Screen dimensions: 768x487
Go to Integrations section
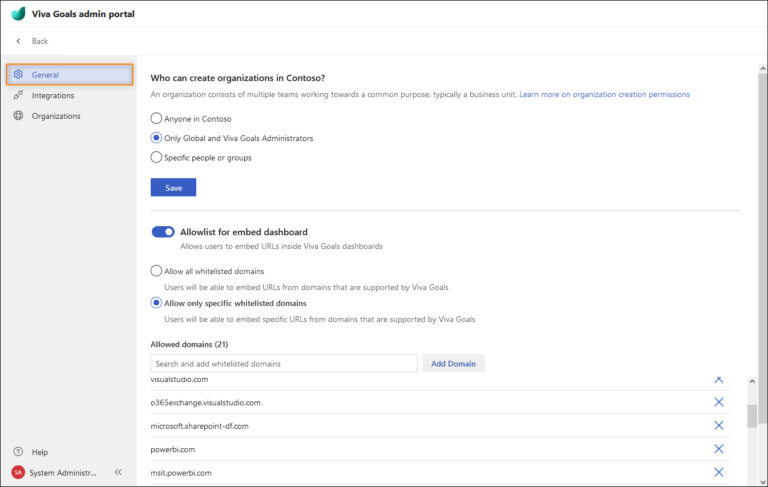tap(52, 95)
